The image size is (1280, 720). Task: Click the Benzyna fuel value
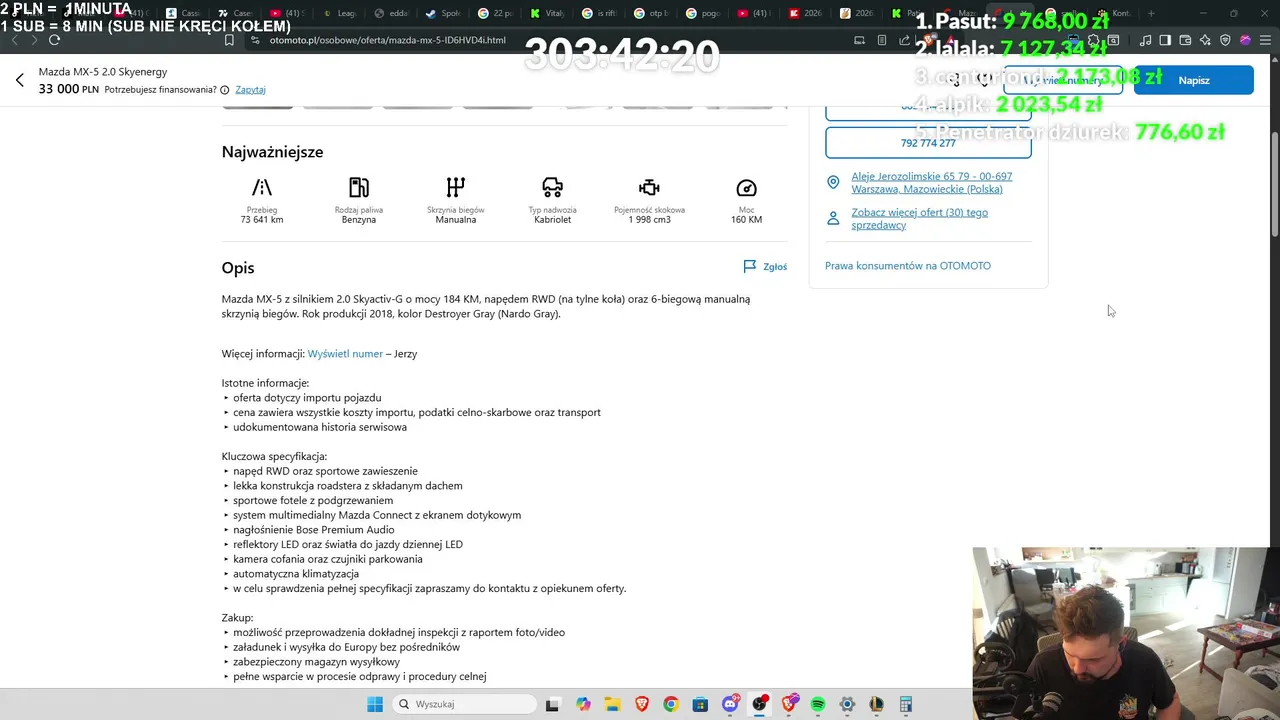[359, 220]
